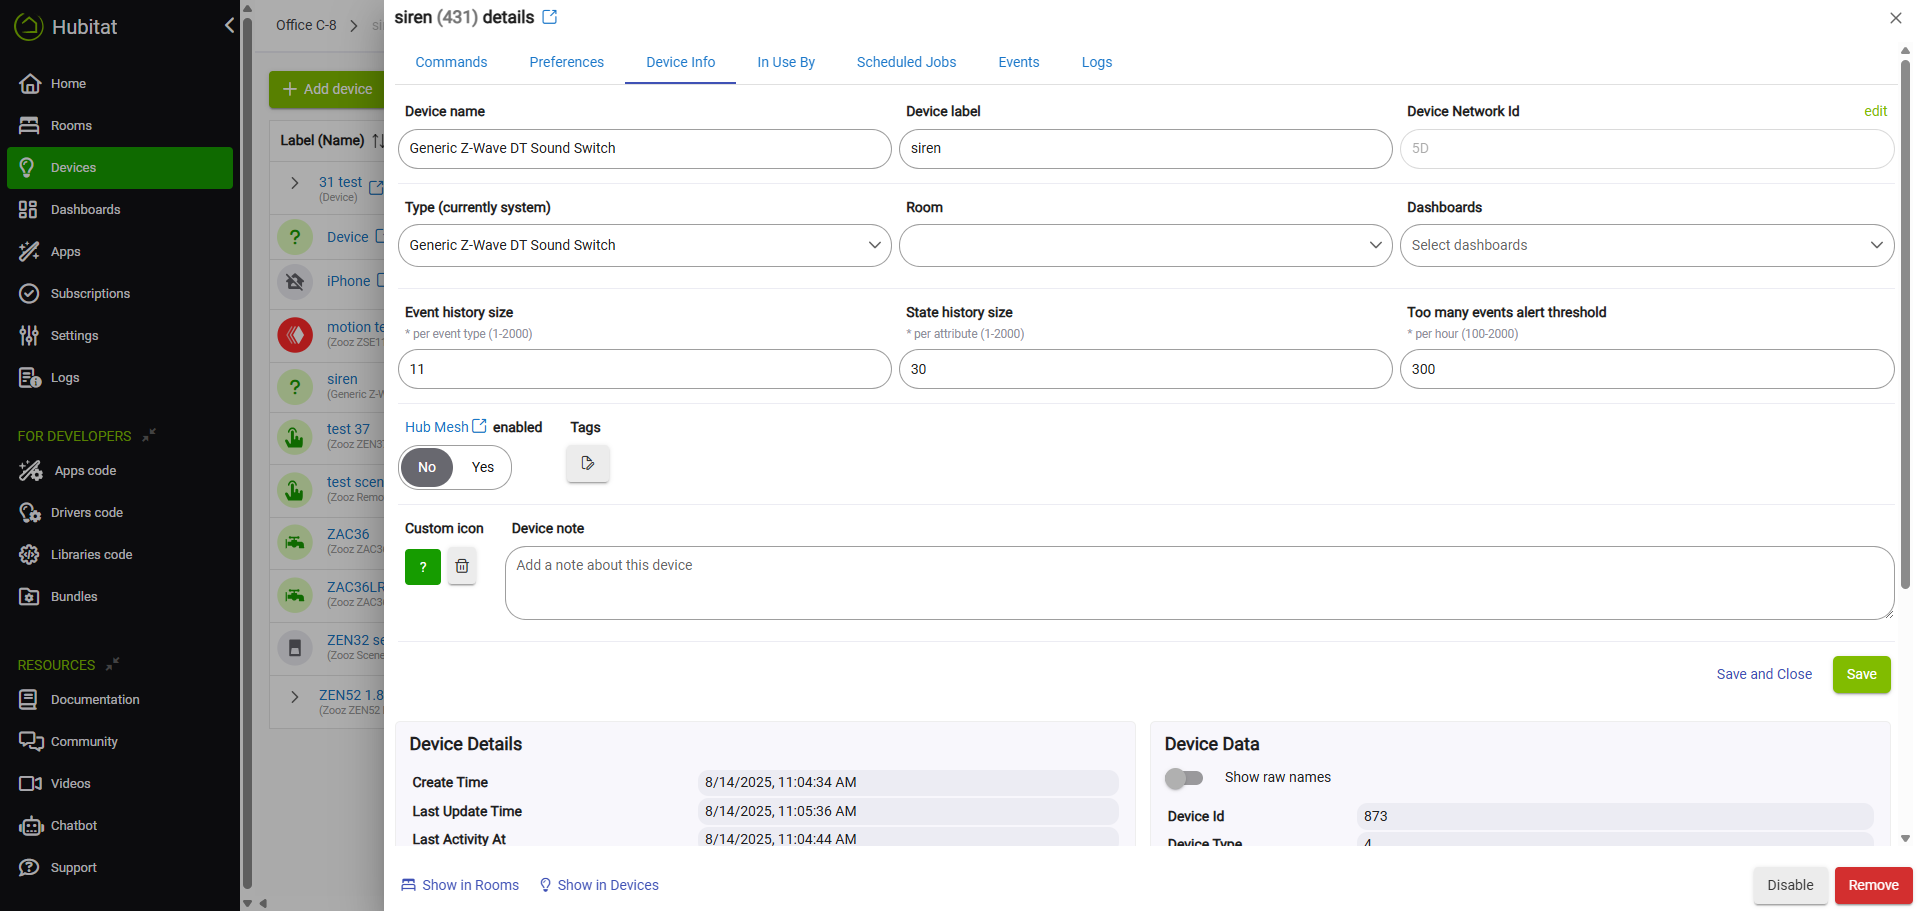This screenshot has width=1920, height=911.
Task: Open Apps in the sidebar
Action: 120,252
